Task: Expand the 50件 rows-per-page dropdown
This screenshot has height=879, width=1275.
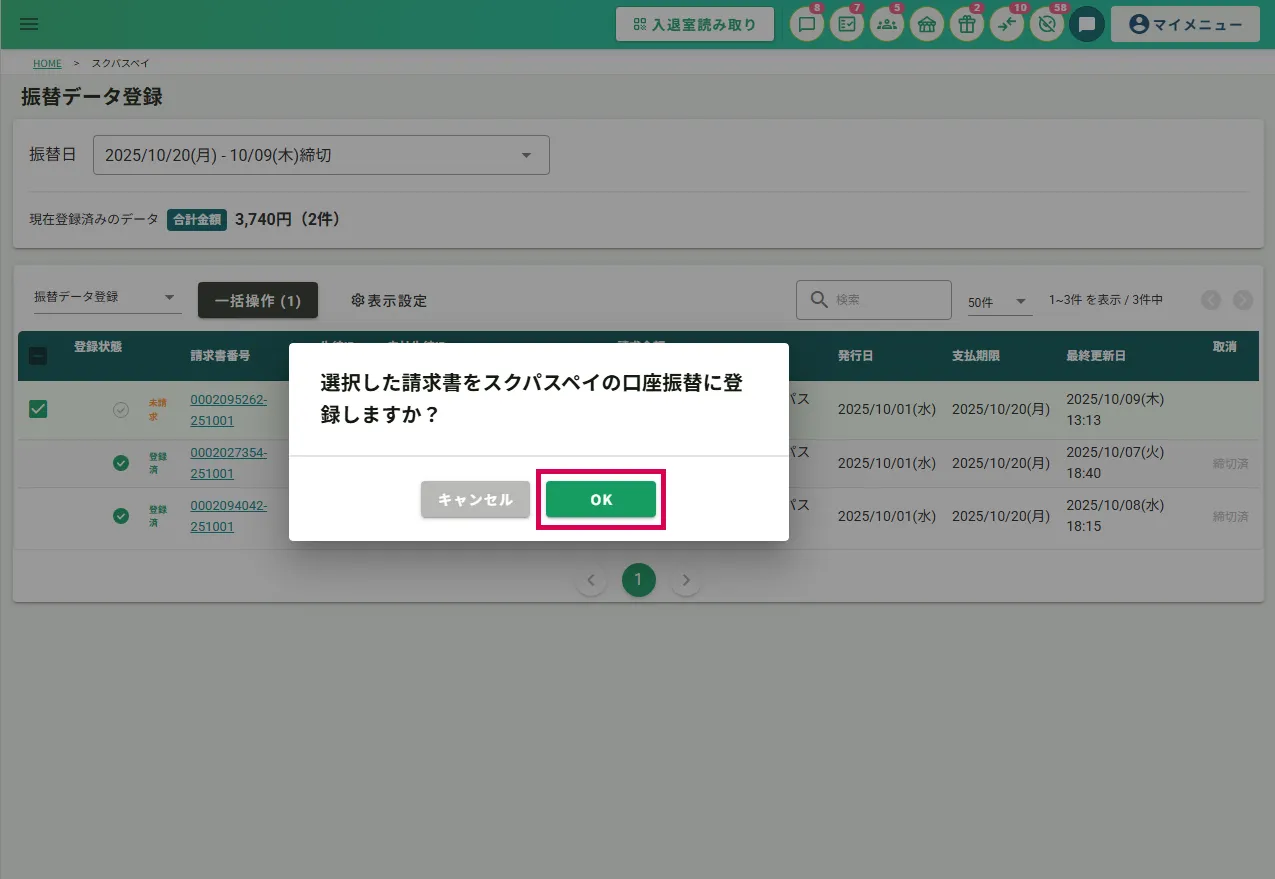Action: (x=998, y=301)
